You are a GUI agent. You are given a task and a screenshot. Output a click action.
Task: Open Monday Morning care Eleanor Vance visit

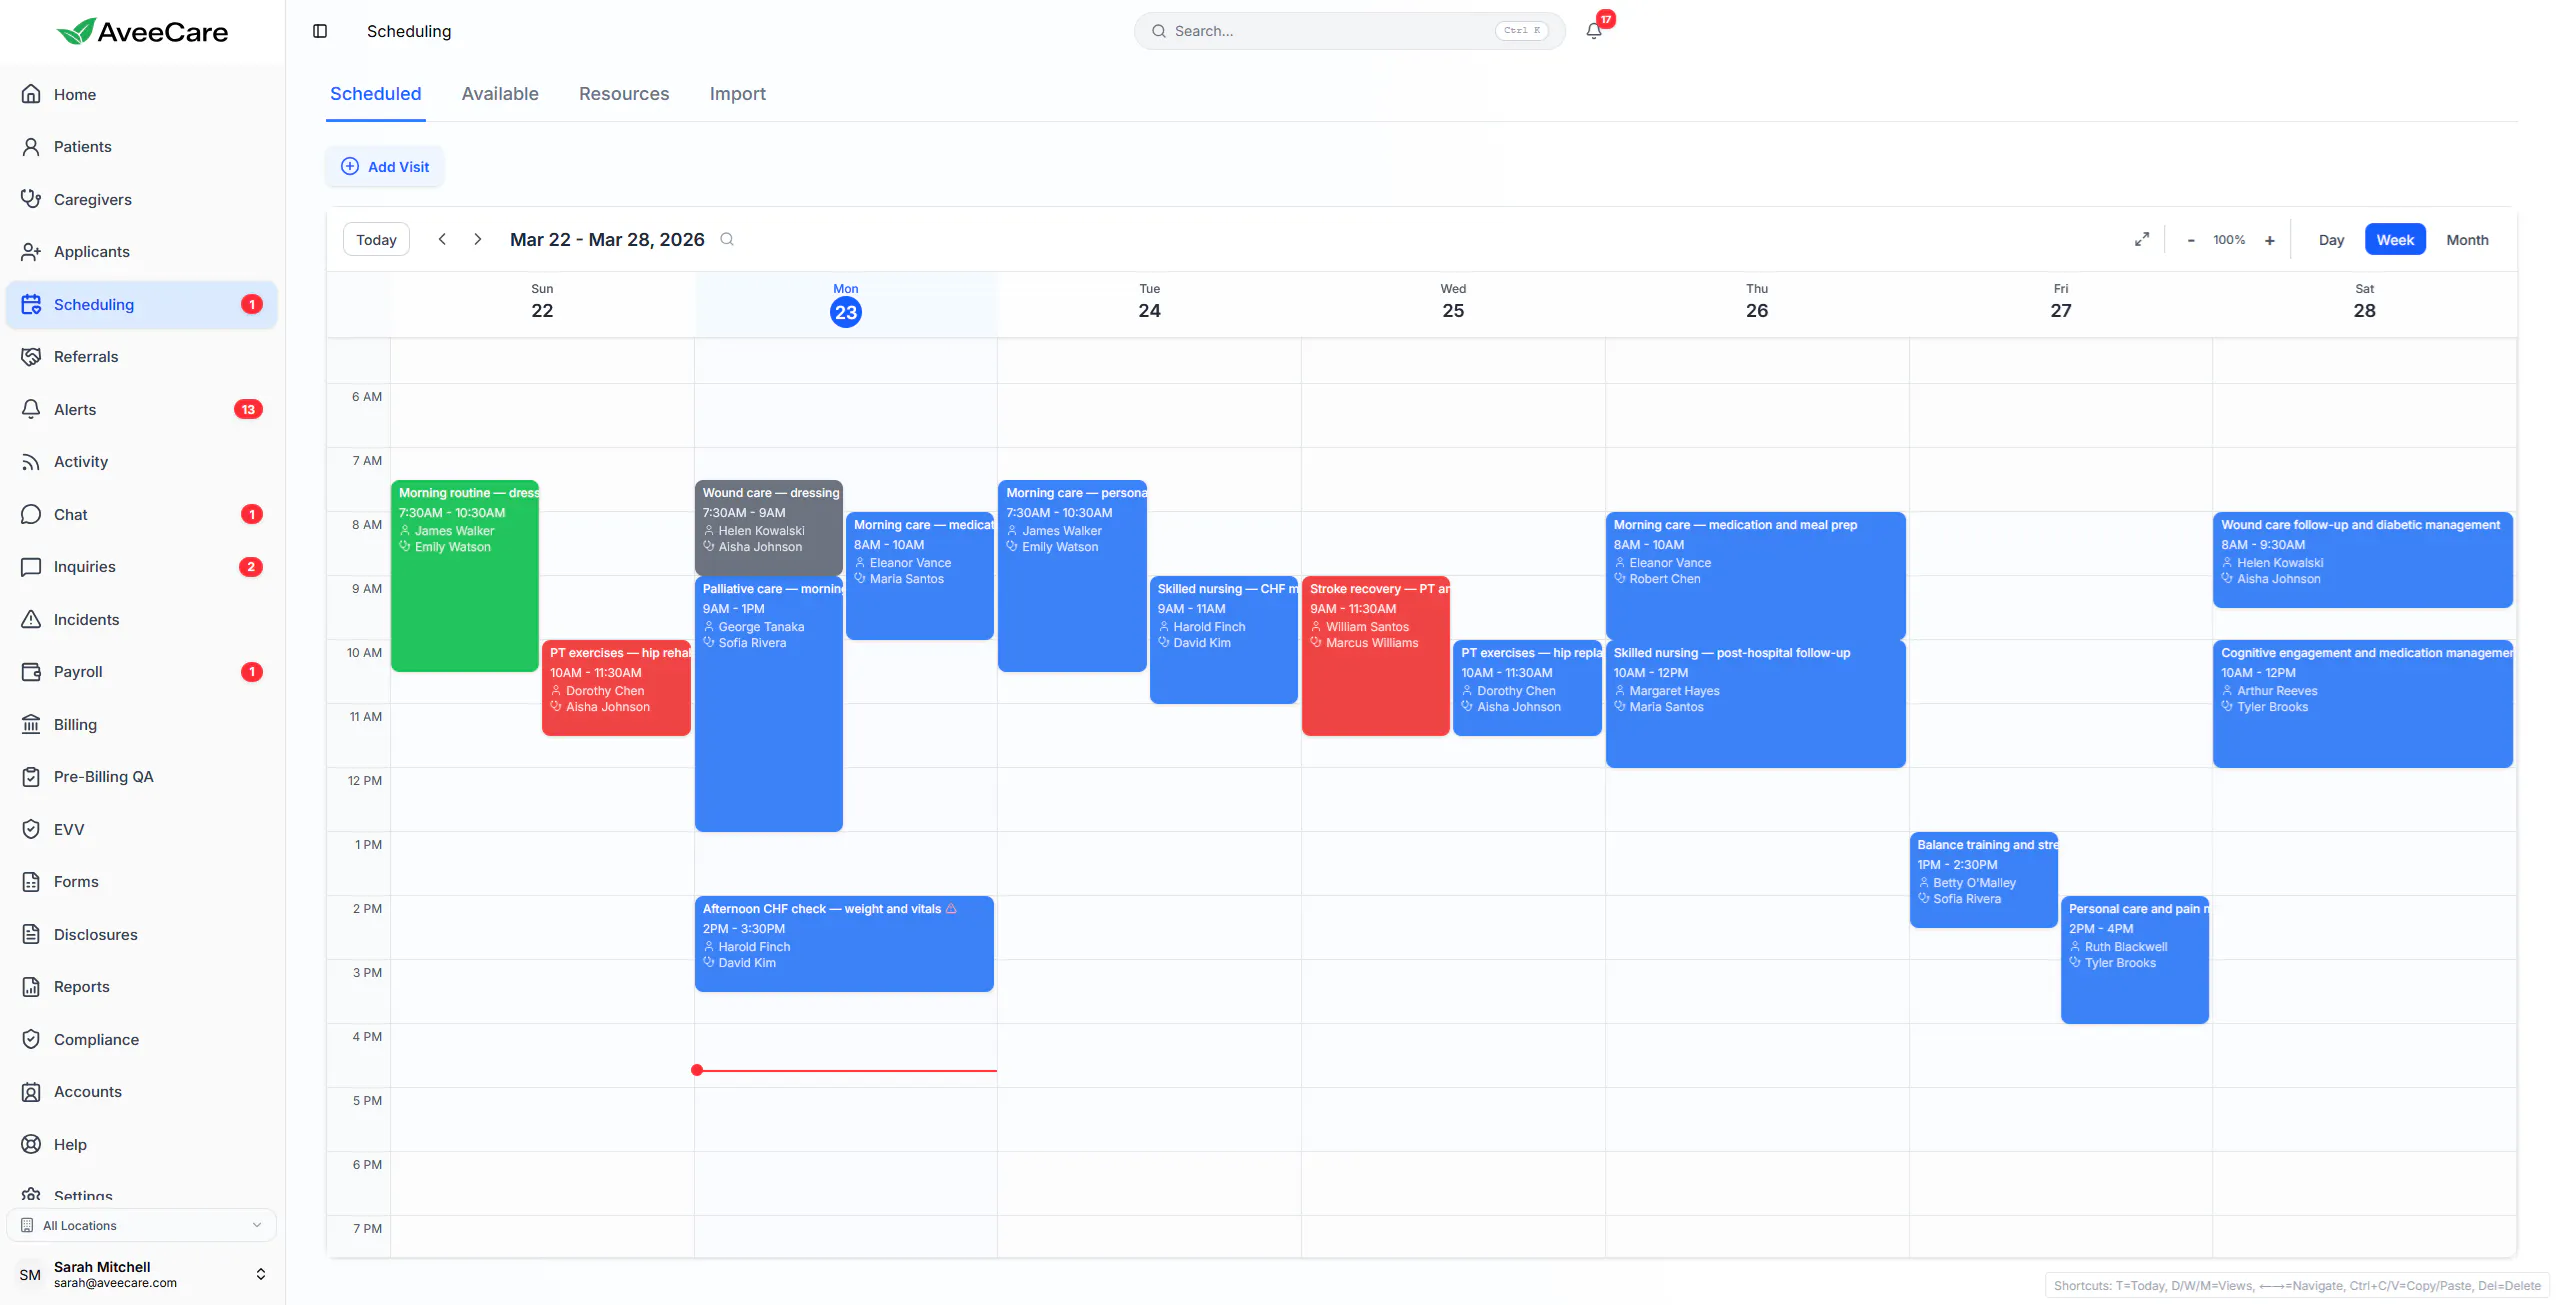[920, 576]
